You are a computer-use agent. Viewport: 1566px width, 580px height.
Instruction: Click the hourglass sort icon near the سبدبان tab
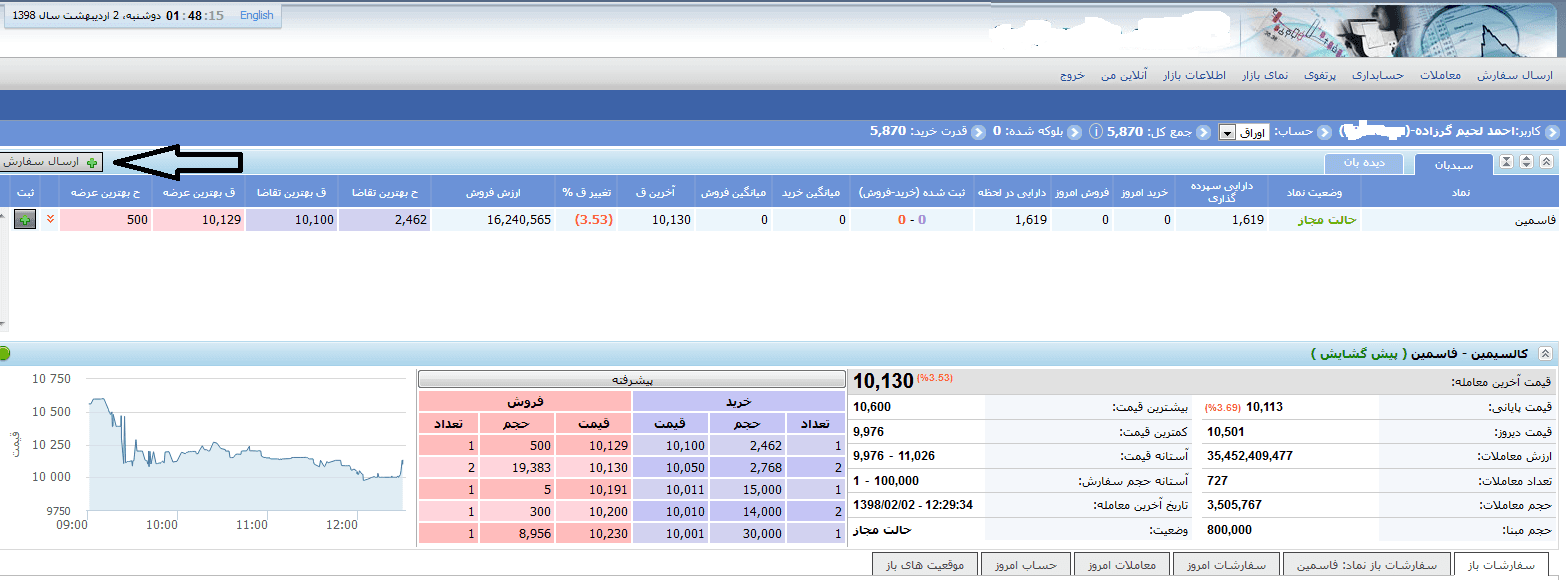1507,161
